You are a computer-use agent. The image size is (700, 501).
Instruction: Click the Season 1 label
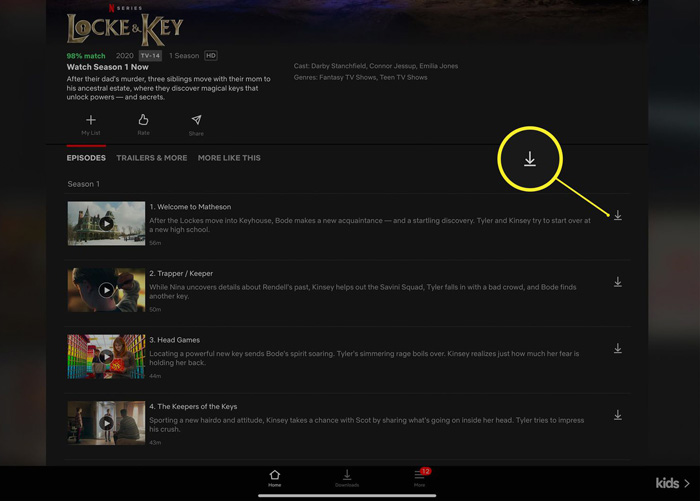click(83, 184)
